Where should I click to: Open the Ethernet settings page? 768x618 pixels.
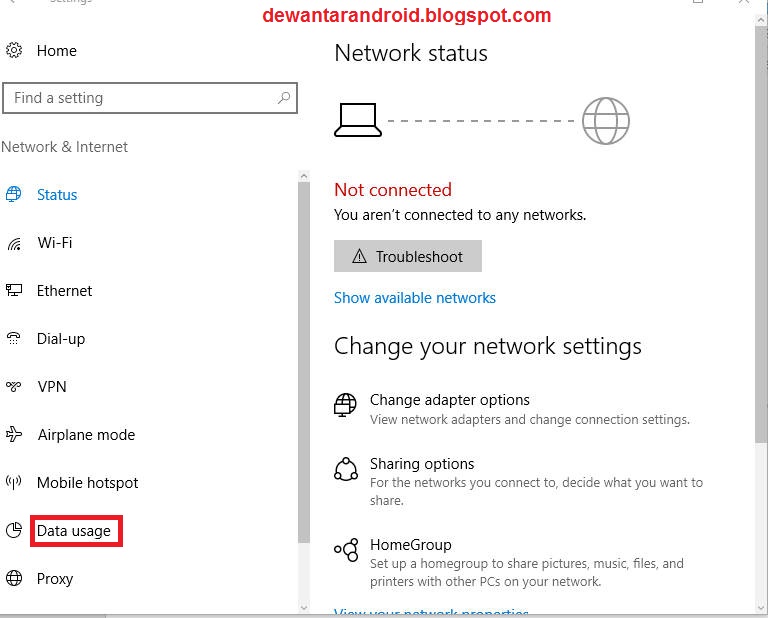(x=64, y=290)
